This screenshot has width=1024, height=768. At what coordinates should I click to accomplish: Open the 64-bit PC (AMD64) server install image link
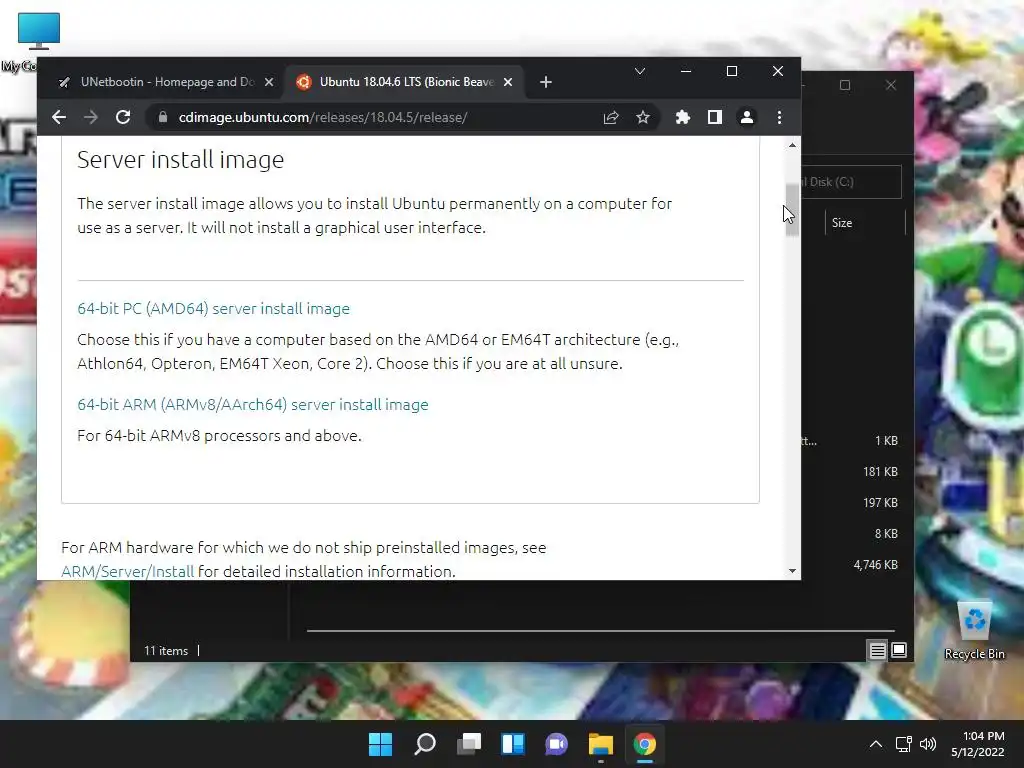click(x=214, y=308)
